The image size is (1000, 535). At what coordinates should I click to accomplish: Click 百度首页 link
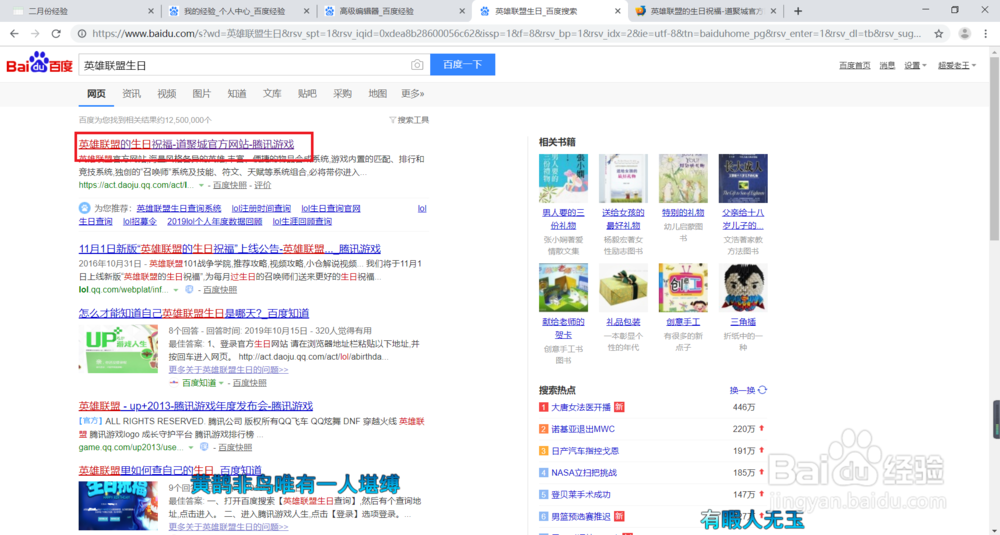(855, 65)
